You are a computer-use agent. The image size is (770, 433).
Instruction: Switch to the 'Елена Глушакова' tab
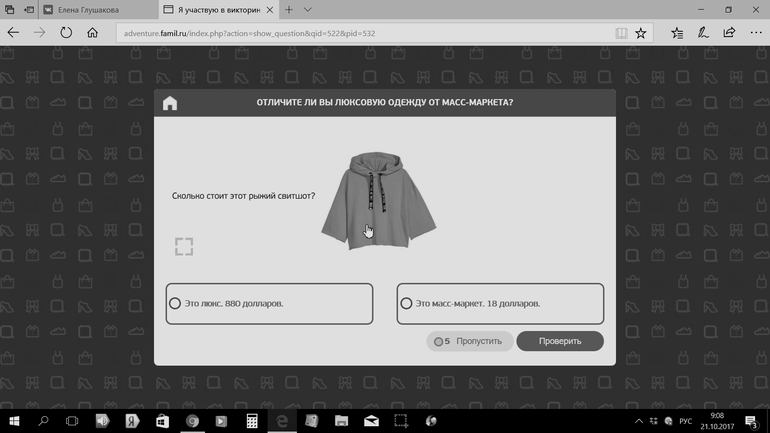click(x=95, y=10)
